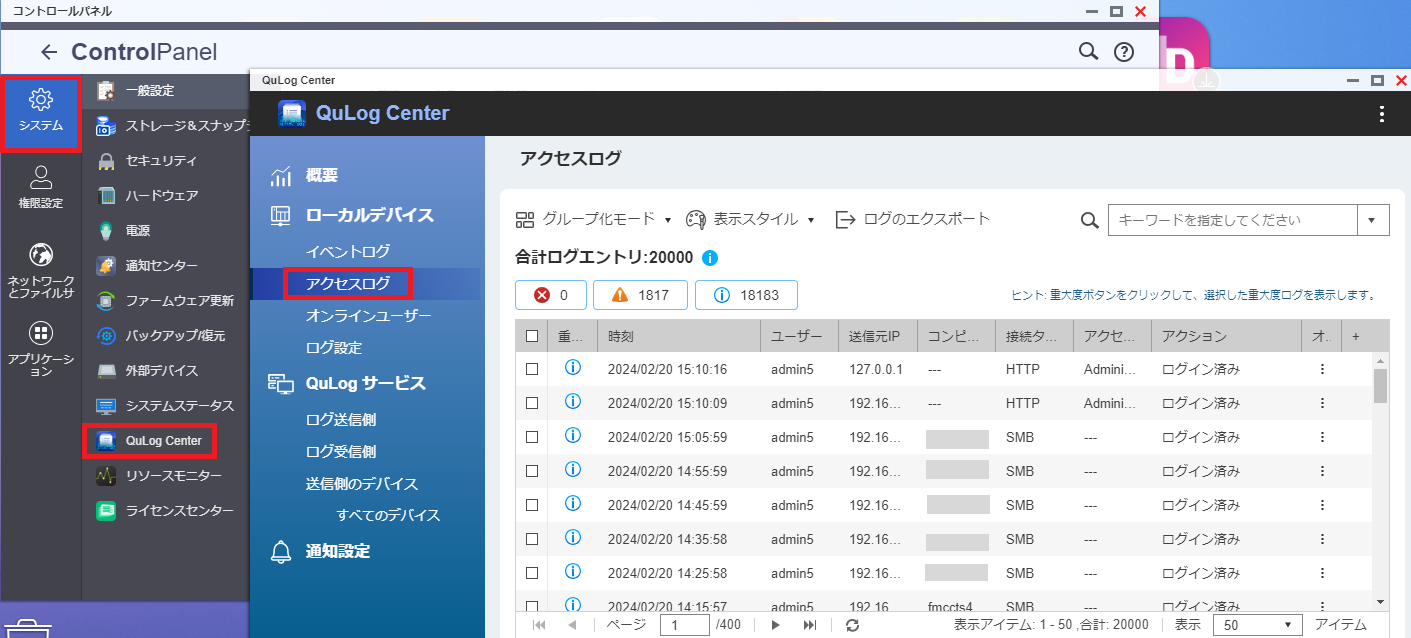Select Access Log (アクセスログ) in QuLog sidebar
1411x638 pixels.
pos(348,284)
